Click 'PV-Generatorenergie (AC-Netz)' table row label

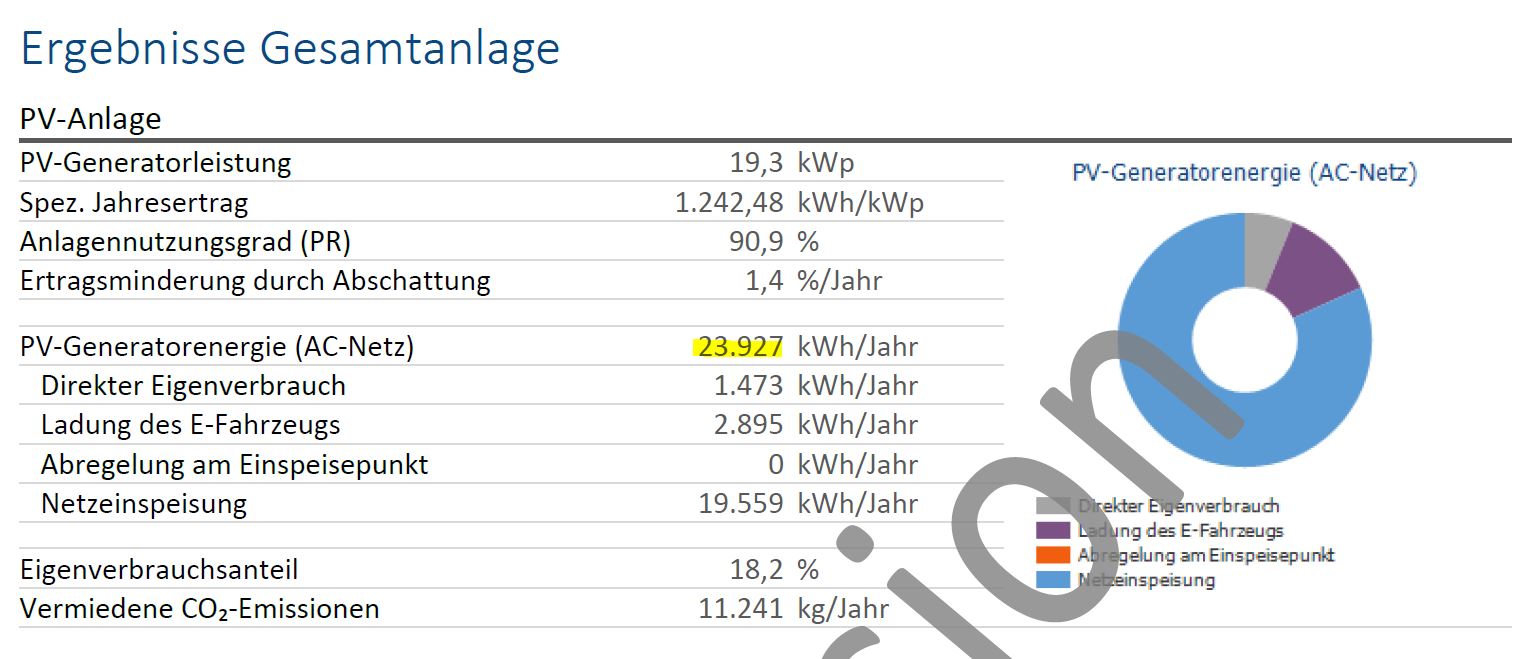pos(217,347)
